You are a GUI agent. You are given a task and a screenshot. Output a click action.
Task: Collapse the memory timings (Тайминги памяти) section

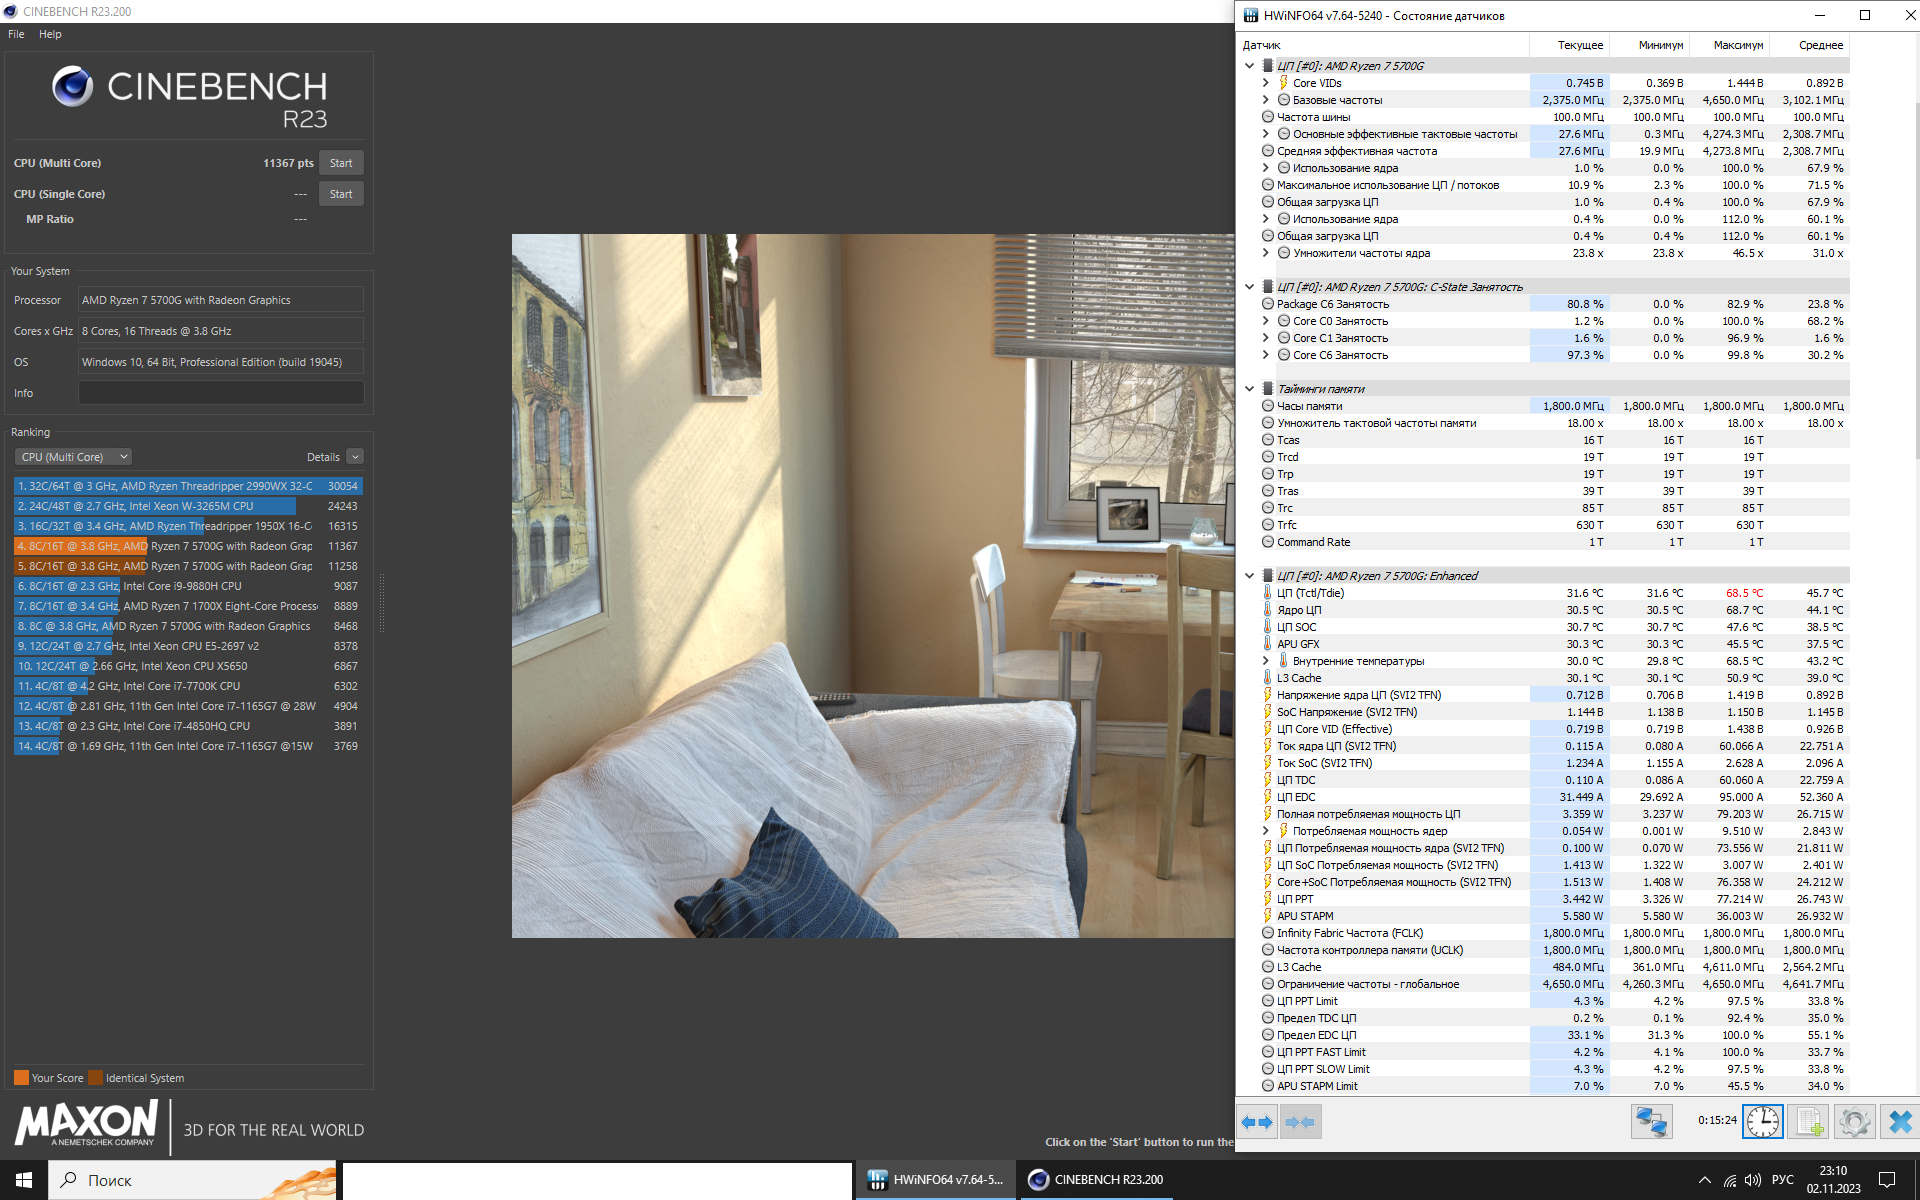pos(1249,389)
